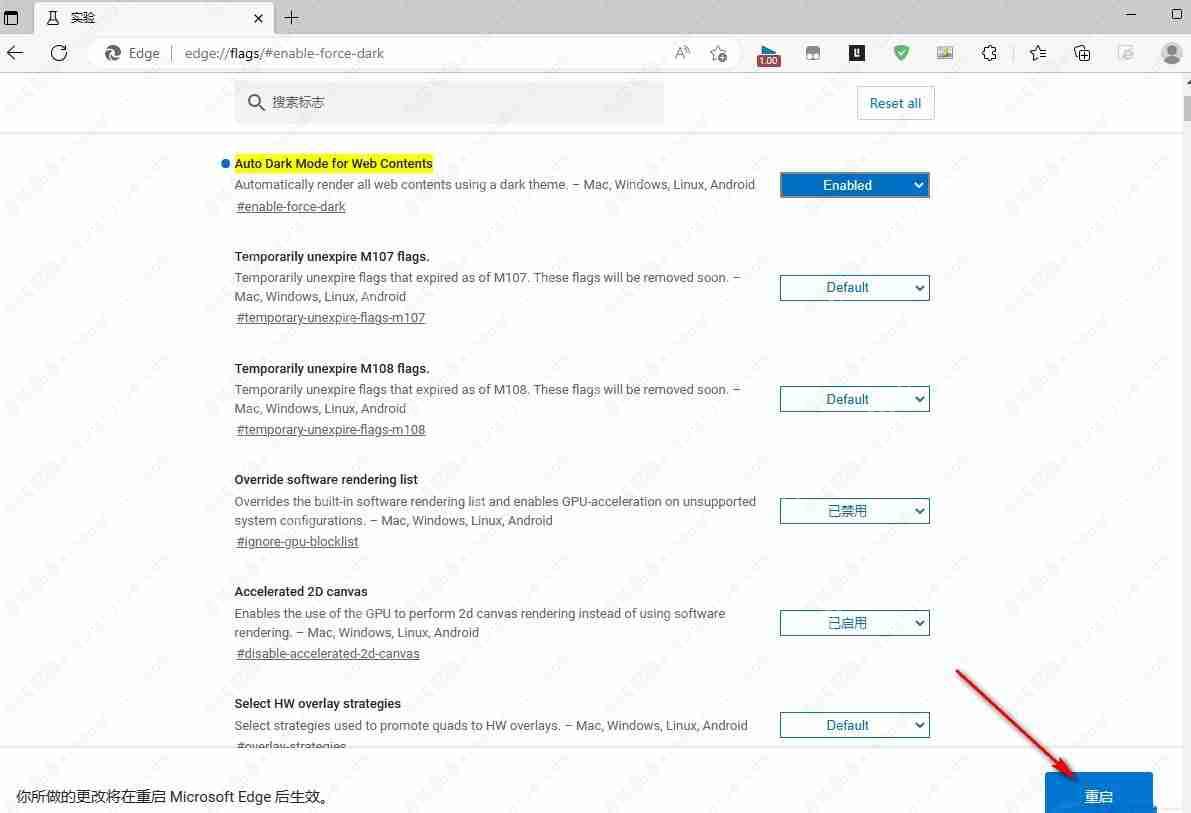Screen dimensions: 1191x813
Task: Open dropdown for unexpire M108 flags
Action: (x=855, y=399)
